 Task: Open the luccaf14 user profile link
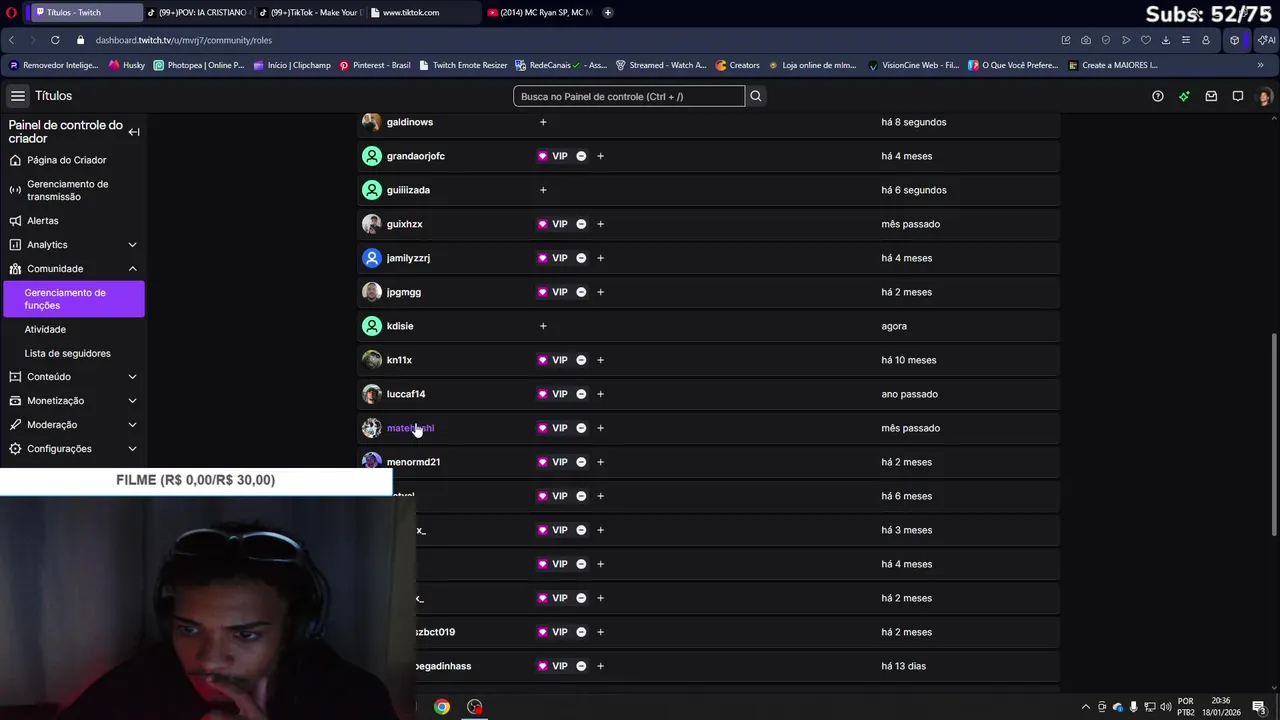[406, 394]
